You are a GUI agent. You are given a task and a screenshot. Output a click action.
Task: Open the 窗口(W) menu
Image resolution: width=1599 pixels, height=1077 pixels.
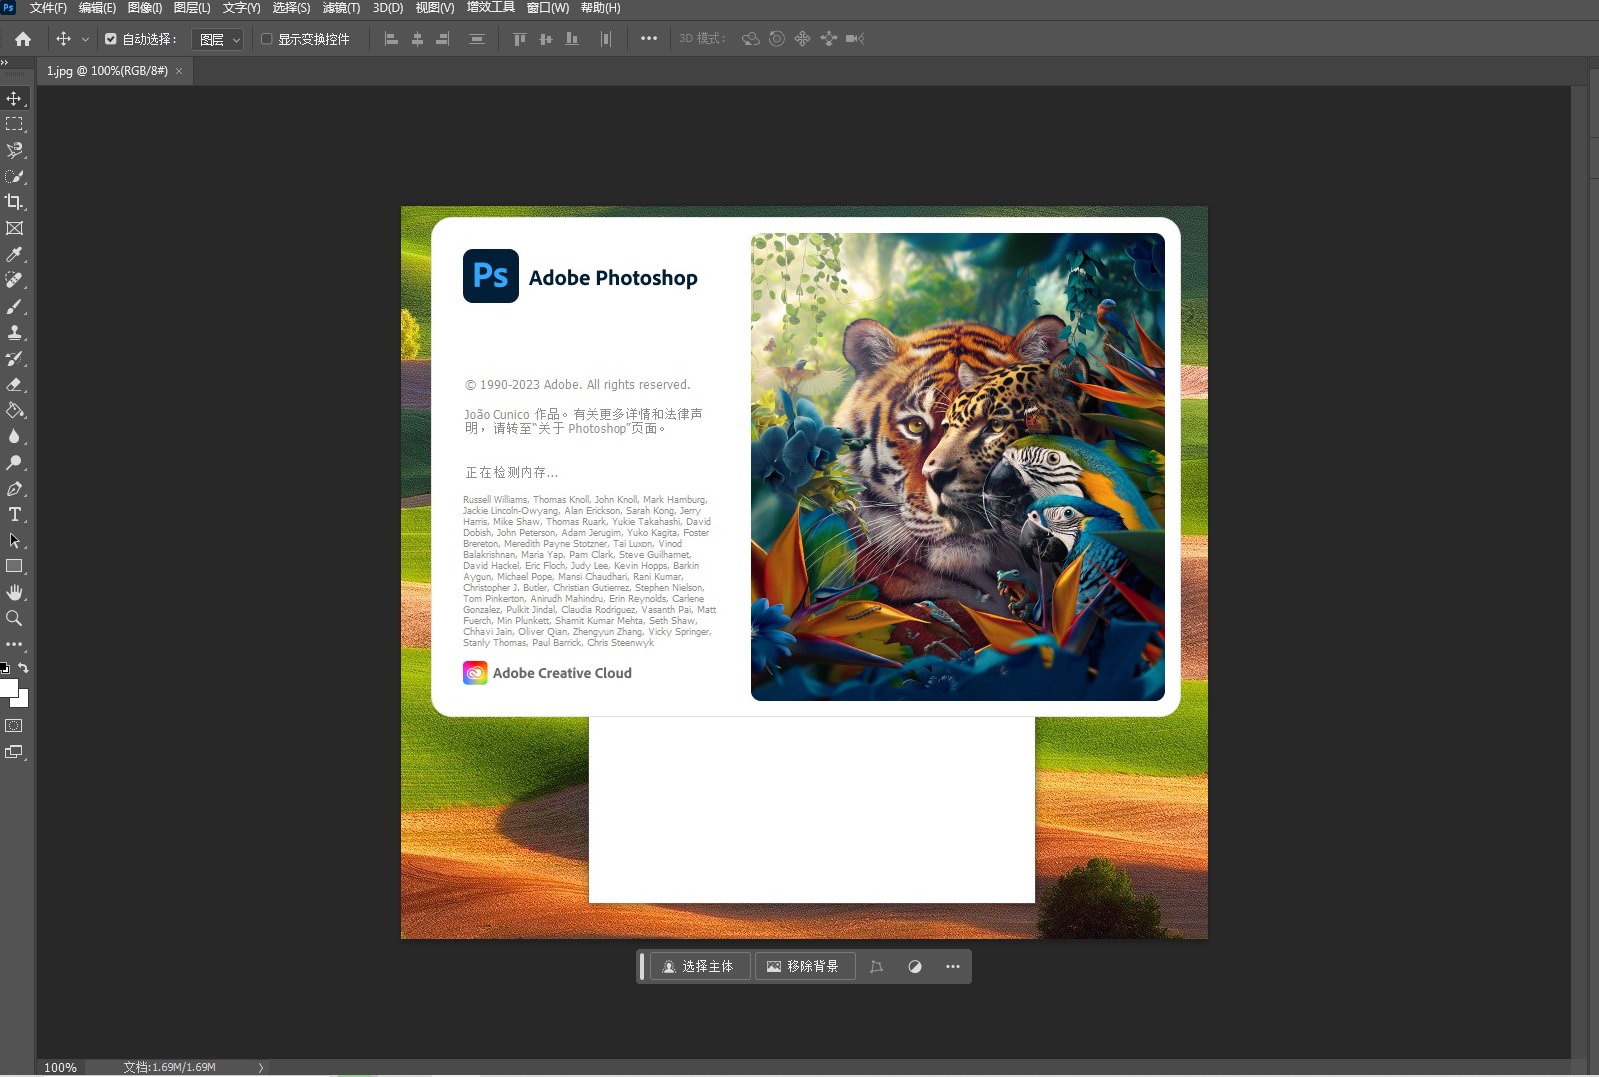point(548,8)
